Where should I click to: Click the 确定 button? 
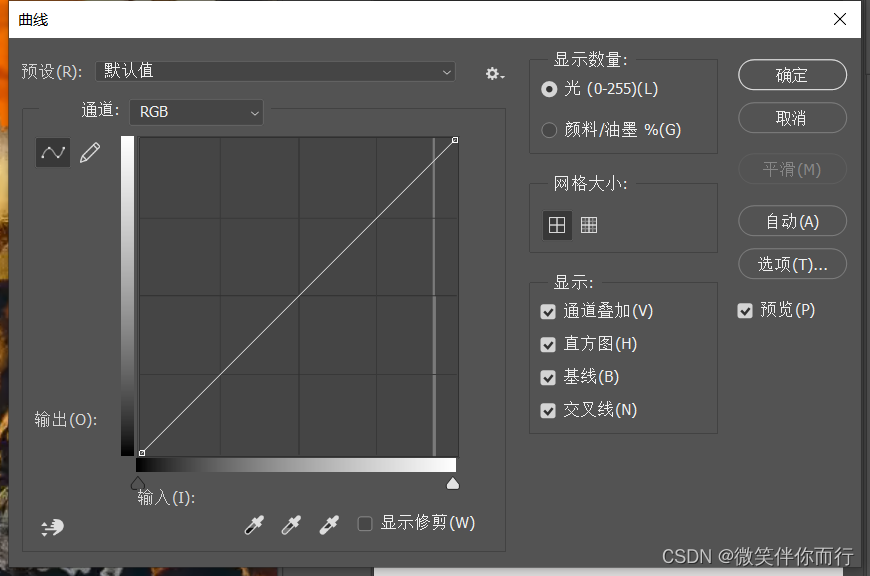click(792, 75)
